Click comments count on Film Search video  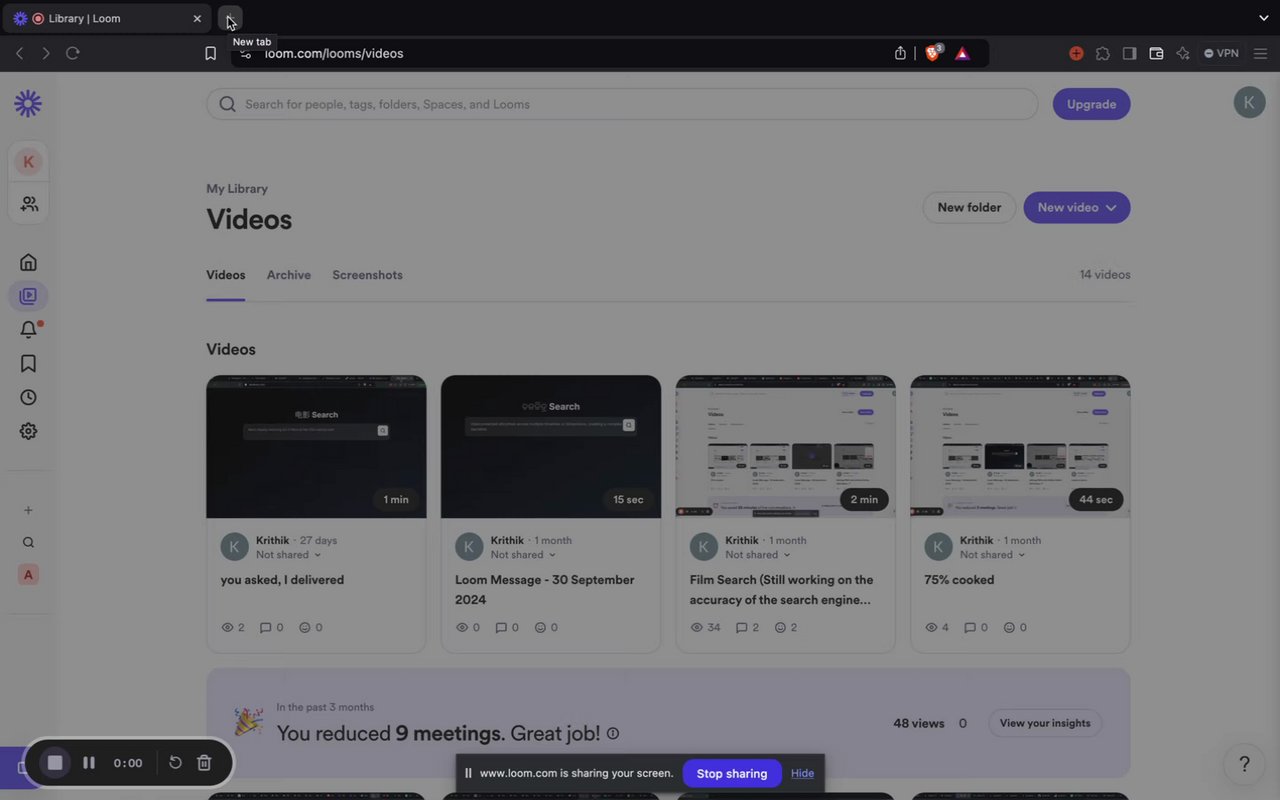(x=747, y=628)
